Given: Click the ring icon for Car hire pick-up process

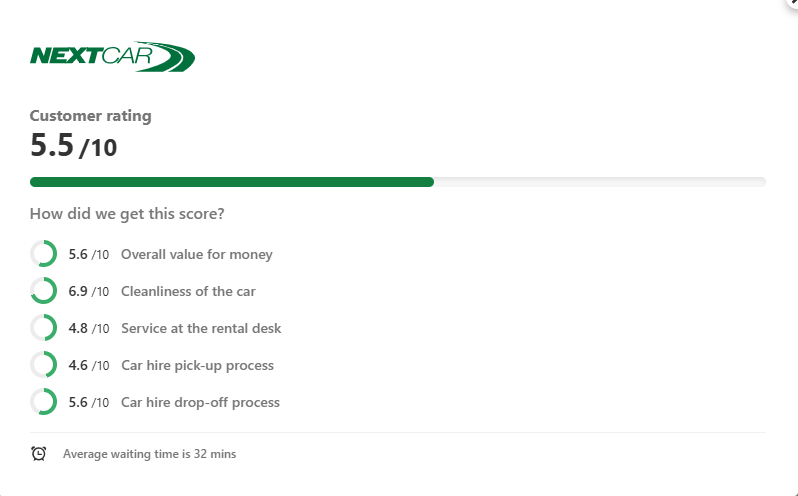Looking at the screenshot, I should pyautogui.click(x=43, y=365).
